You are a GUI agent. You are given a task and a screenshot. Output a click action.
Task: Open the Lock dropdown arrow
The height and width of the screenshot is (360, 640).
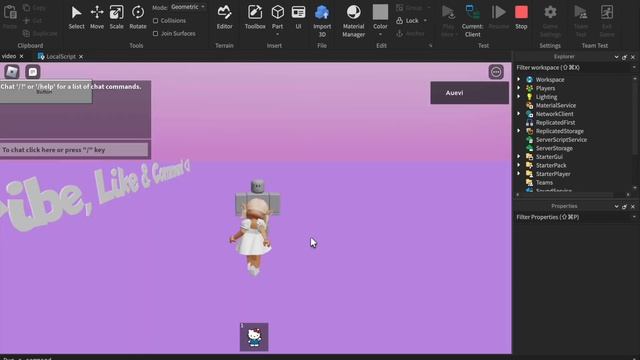click(425, 20)
